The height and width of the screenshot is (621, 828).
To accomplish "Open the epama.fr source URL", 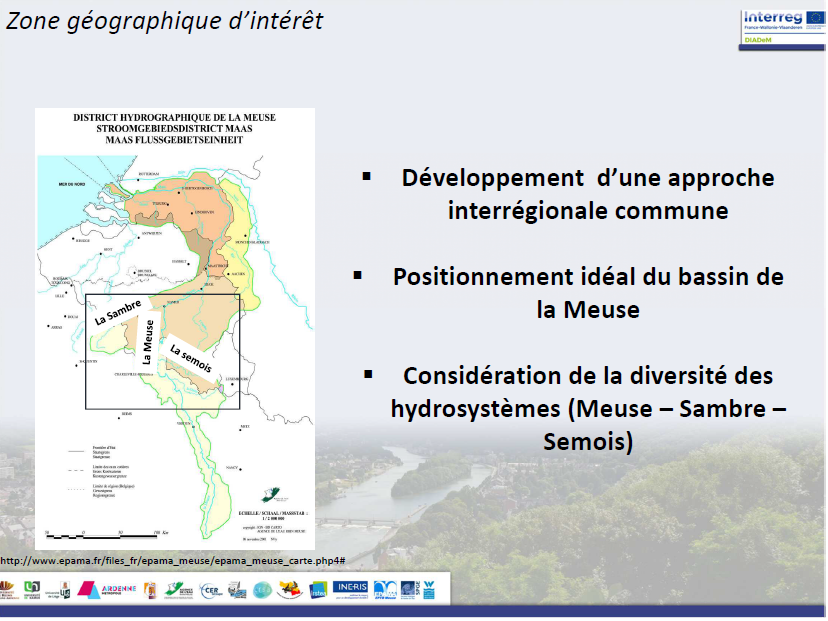I will coord(173,561).
